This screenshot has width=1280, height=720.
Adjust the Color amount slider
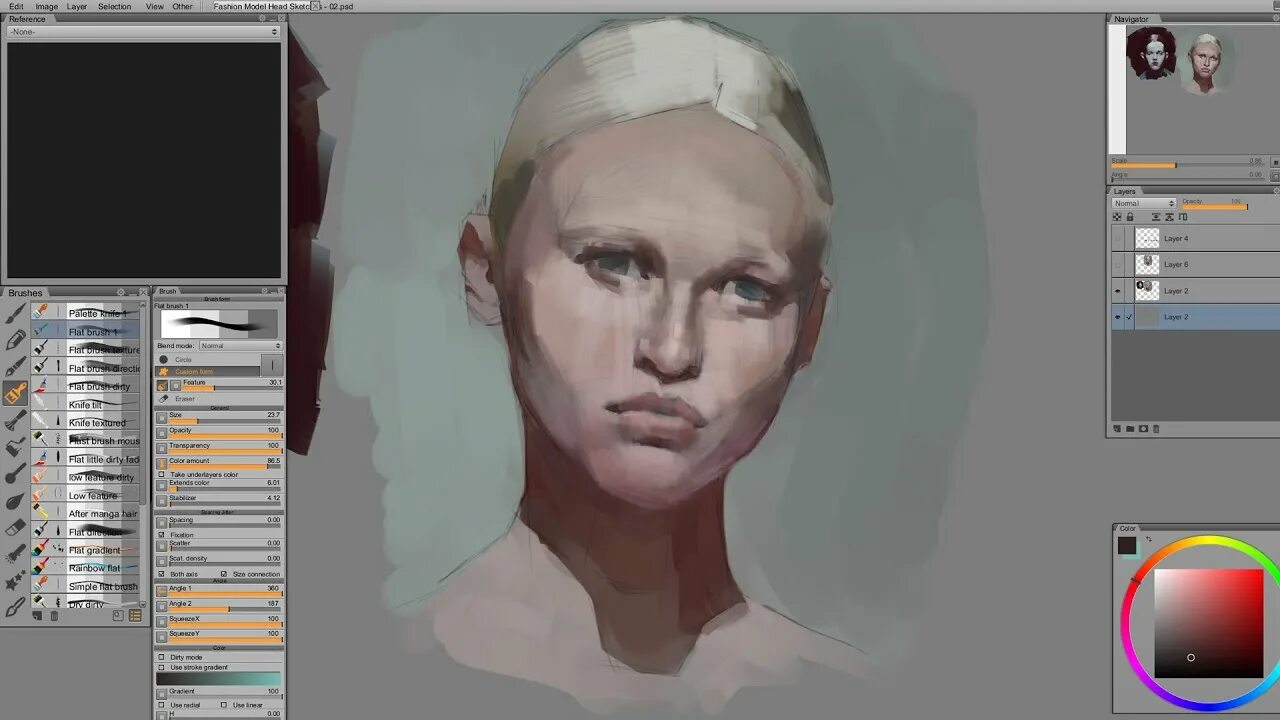click(225, 464)
